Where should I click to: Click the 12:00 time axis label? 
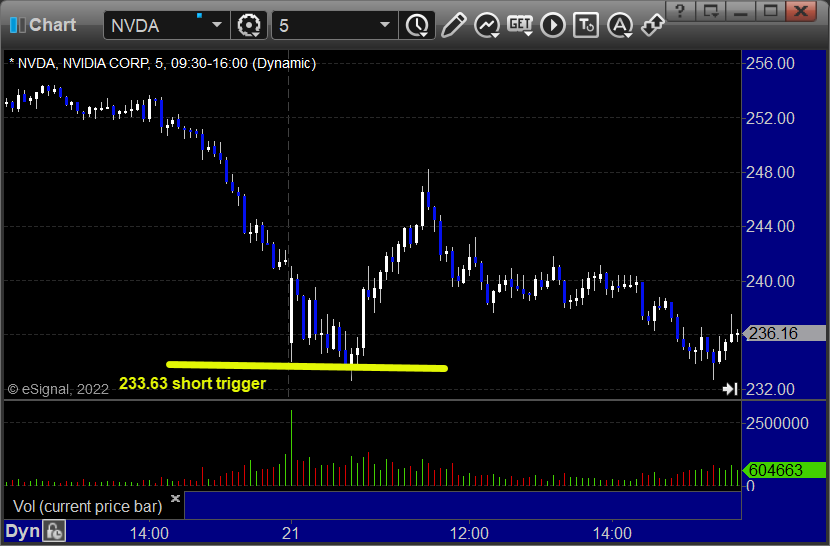click(469, 533)
